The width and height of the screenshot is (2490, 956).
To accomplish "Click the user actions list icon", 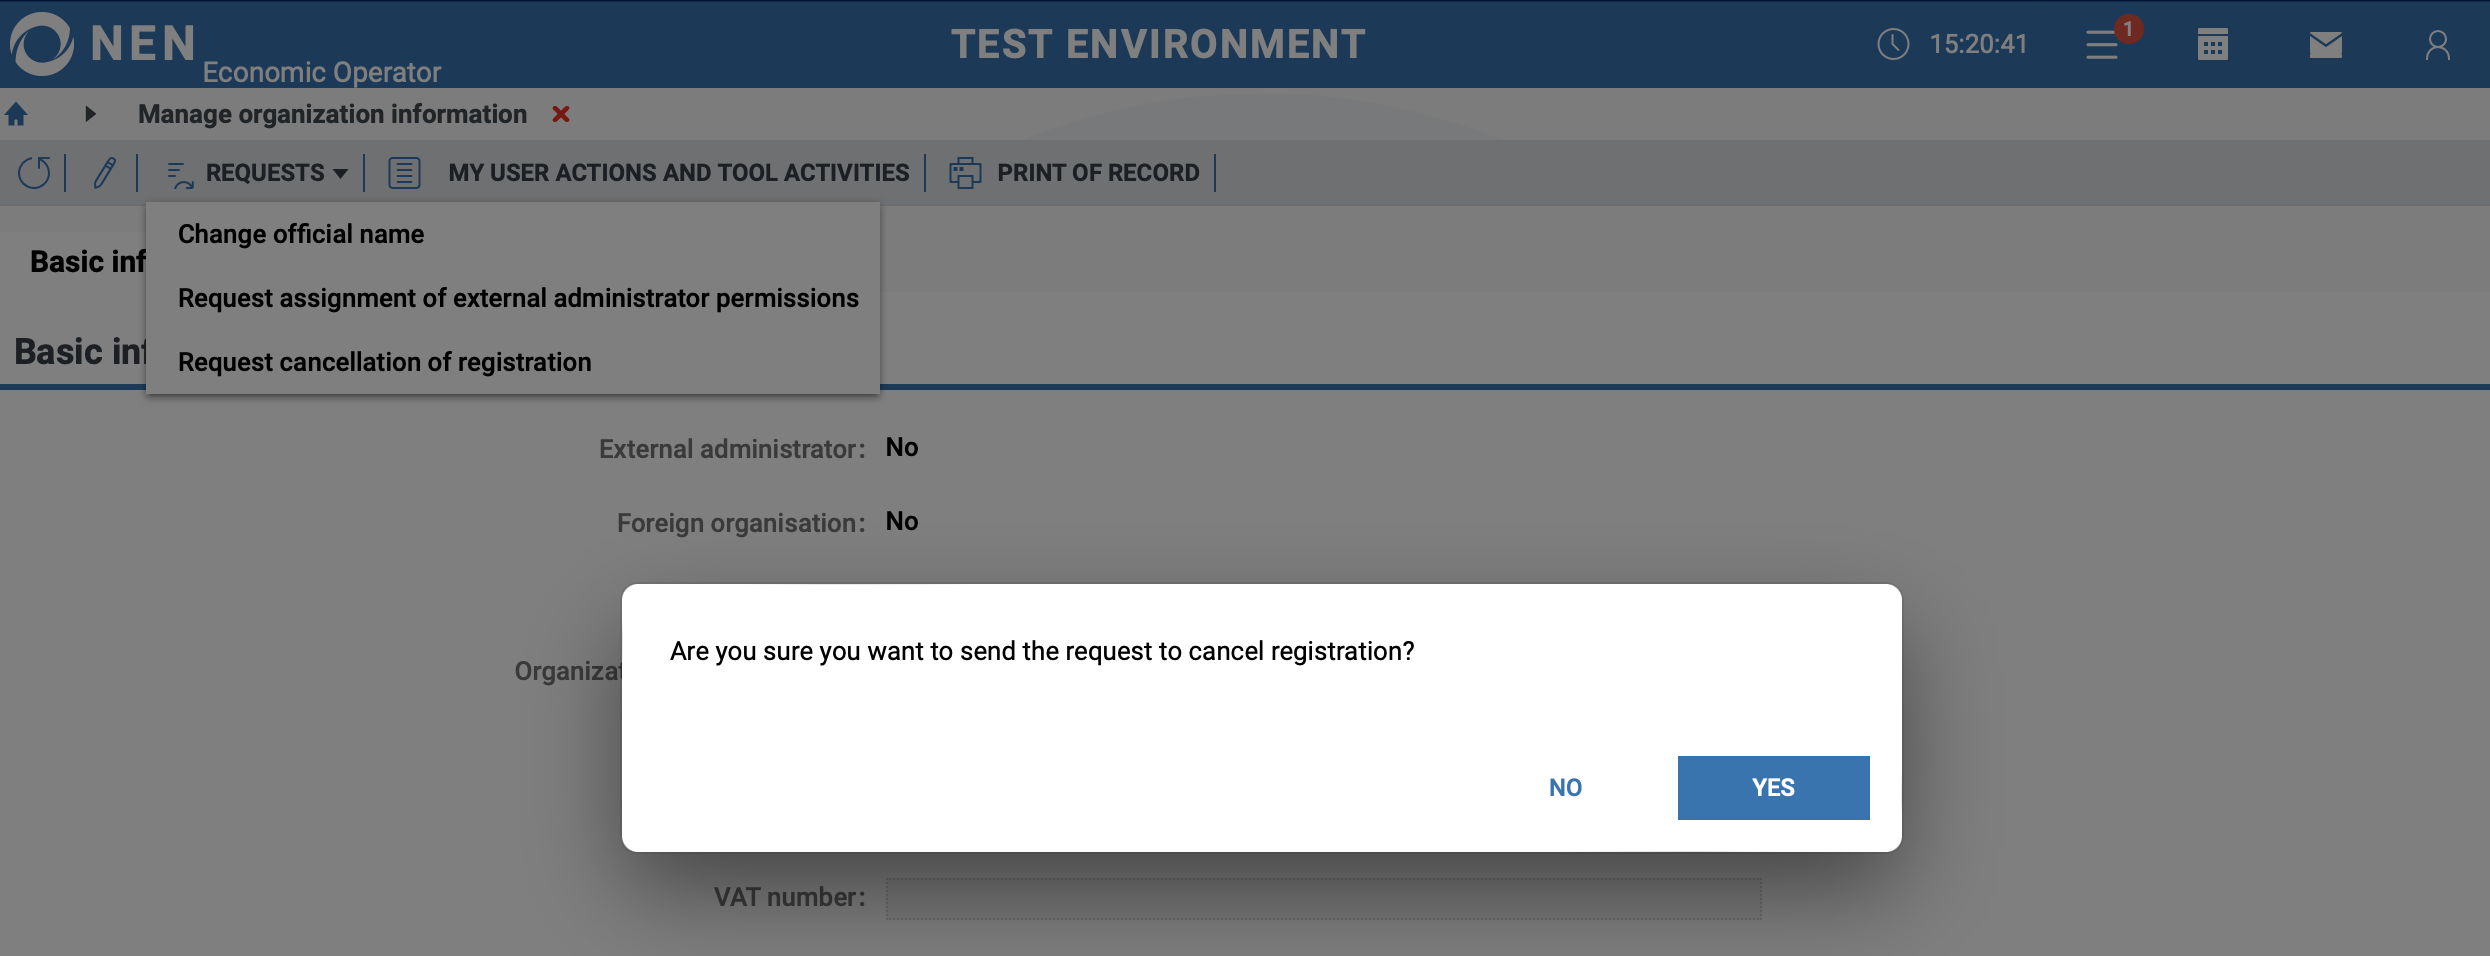I will coord(404,172).
